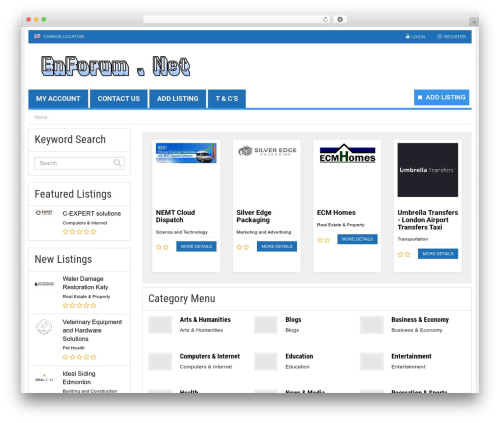Click the magnifying glass search icon
This screenshot has width=500, height=423.
(117, 163)
